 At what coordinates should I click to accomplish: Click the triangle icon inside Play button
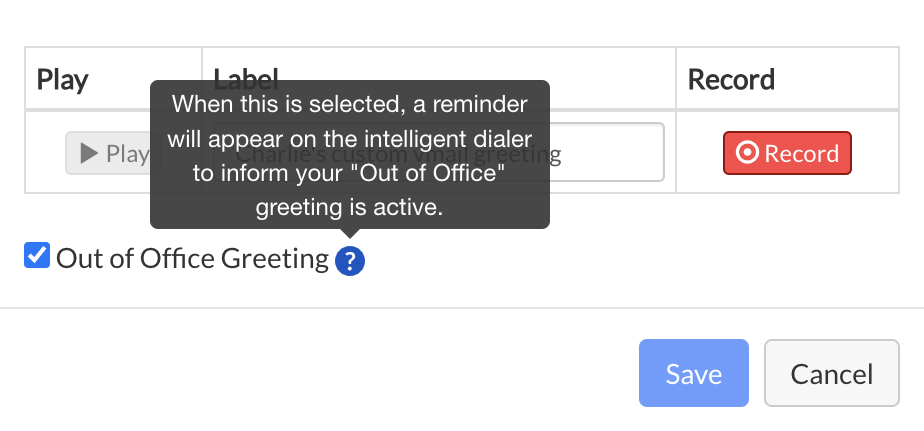[x=89, y=154]
